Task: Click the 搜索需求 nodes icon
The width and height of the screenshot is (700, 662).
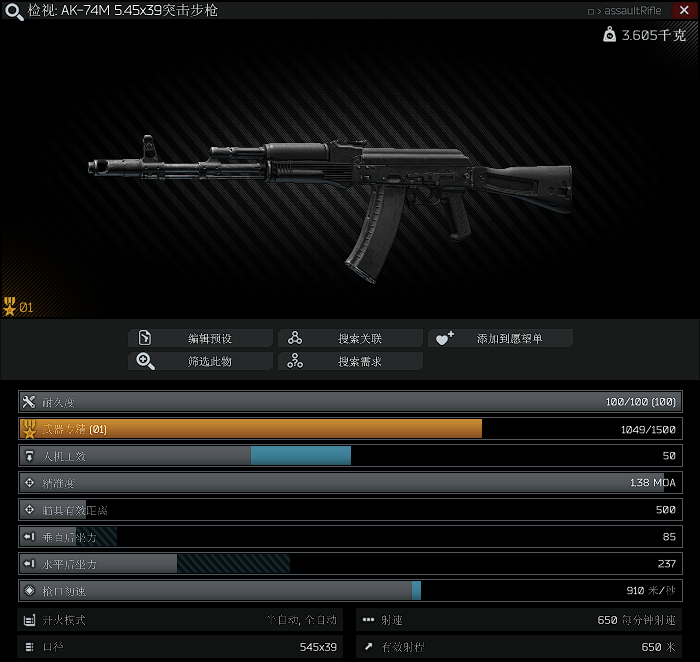Action: tap(295, 361)
